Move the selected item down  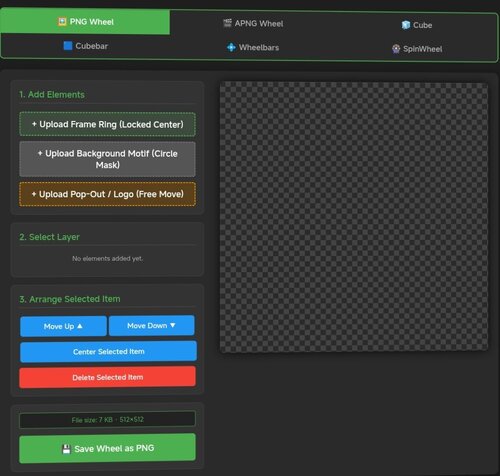[x=152, y=325]
